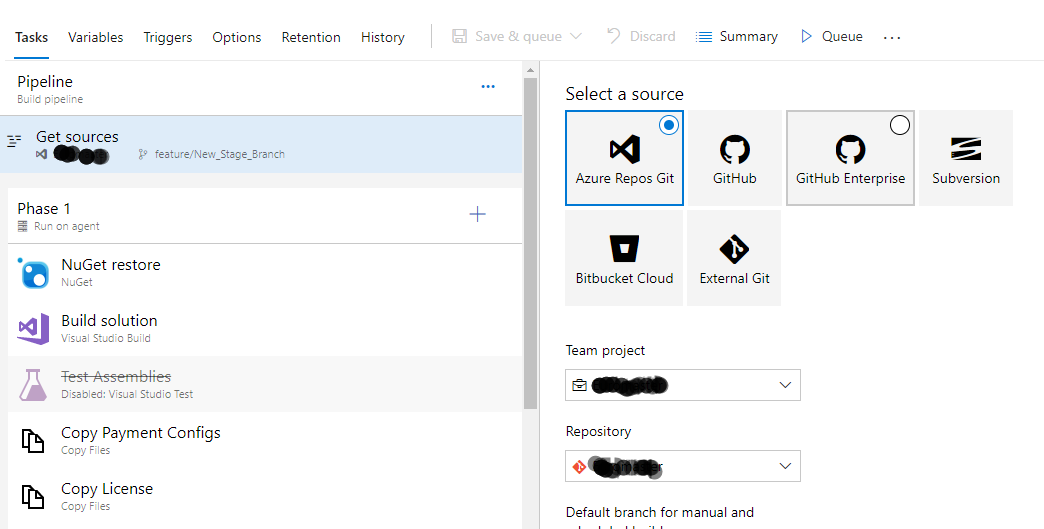
Task: Open the build Summary
Action: tap(736, 37)
